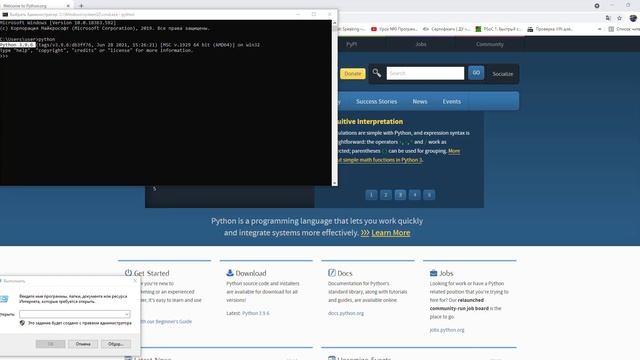The height and width of the screenshot is (360, 640).
Task: Click the yellow Donate button
Action: (x=353, y=73)
